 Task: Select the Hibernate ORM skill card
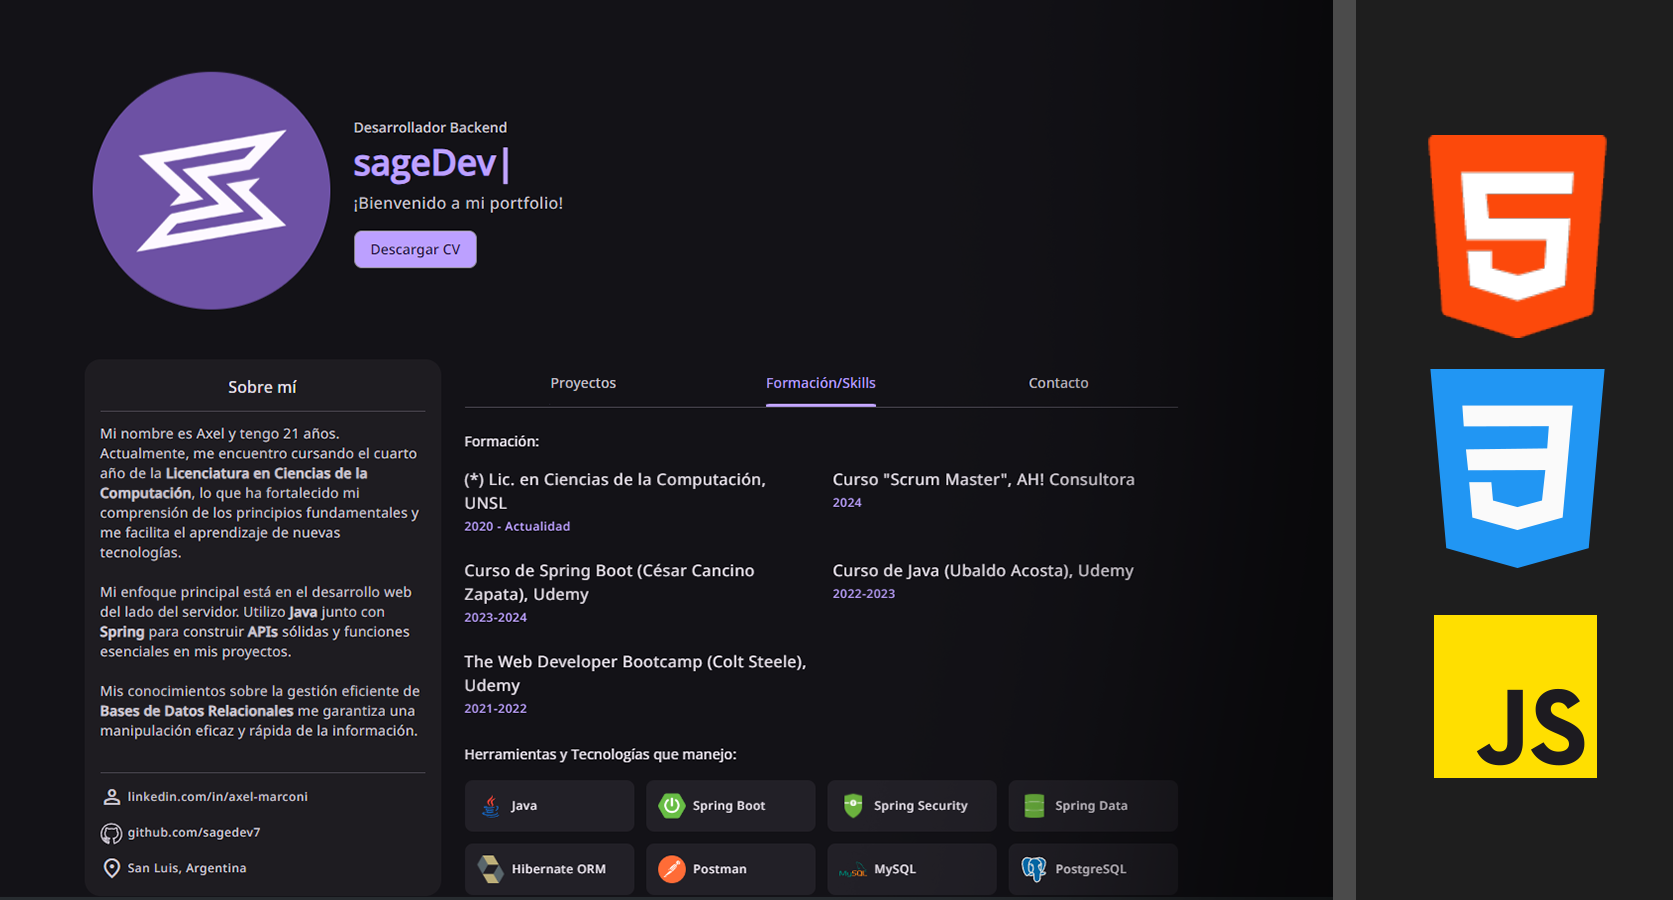coord(549,869)
